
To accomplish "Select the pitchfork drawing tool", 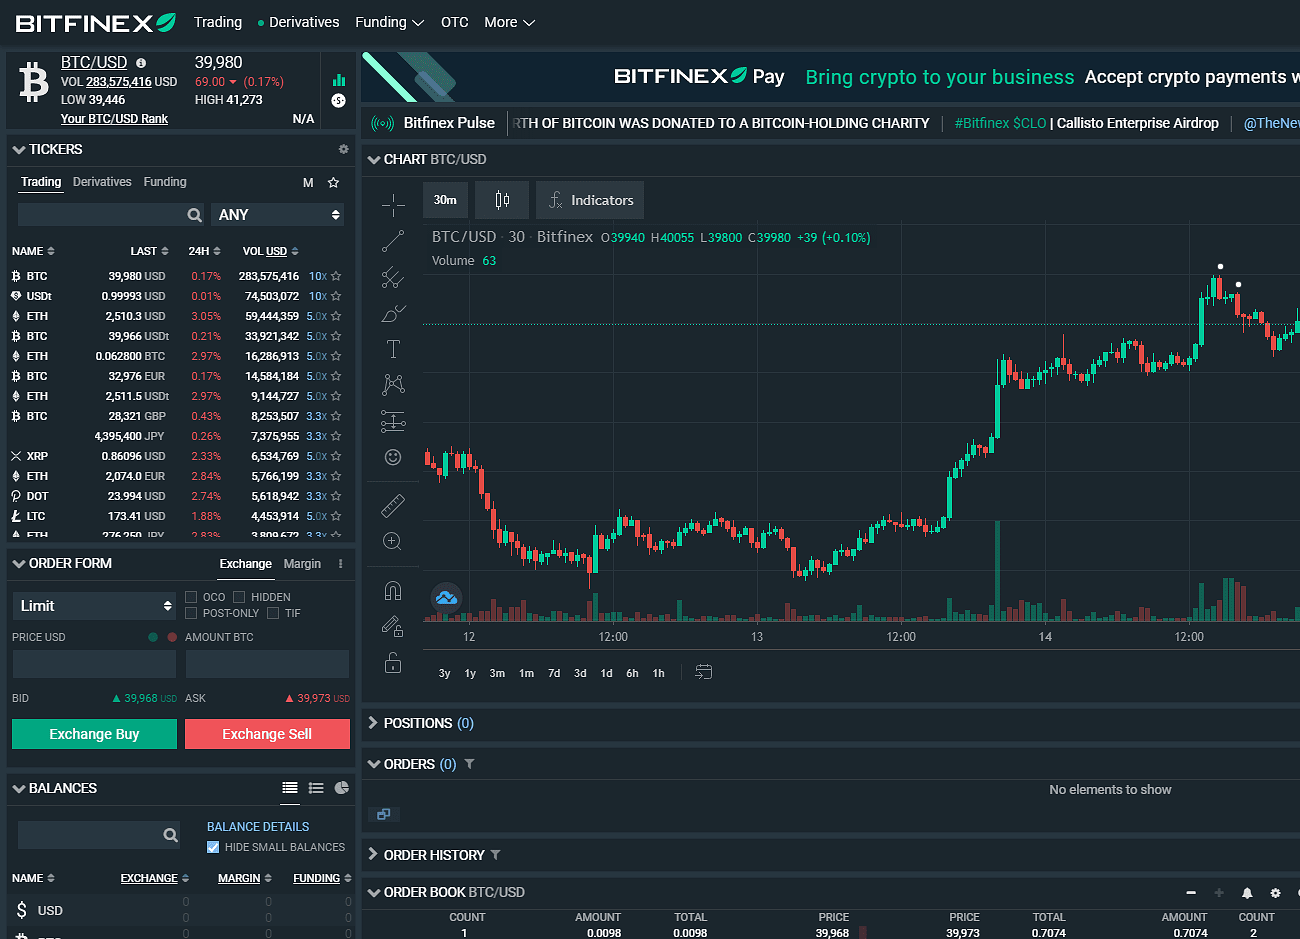I will pos(393,277).
